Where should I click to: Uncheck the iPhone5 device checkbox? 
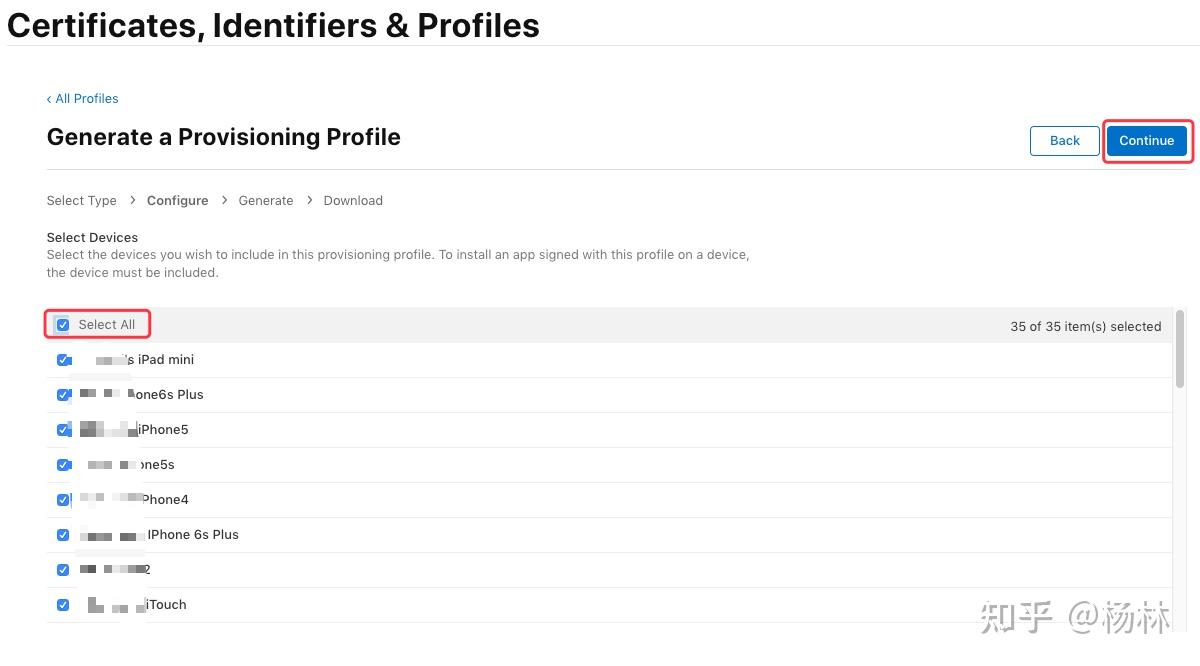63,430
